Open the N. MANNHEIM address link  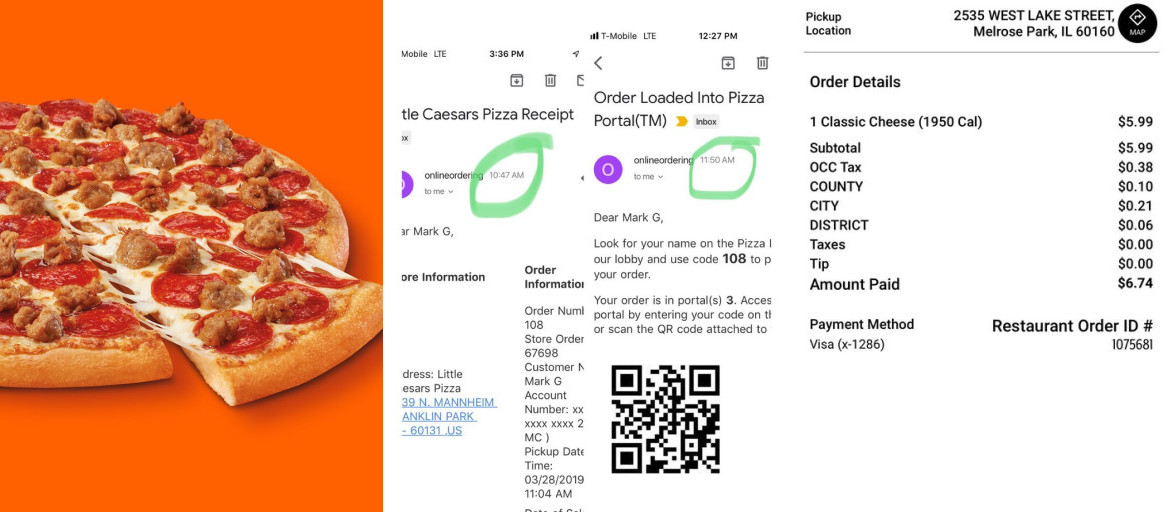[x=449, y=402]
